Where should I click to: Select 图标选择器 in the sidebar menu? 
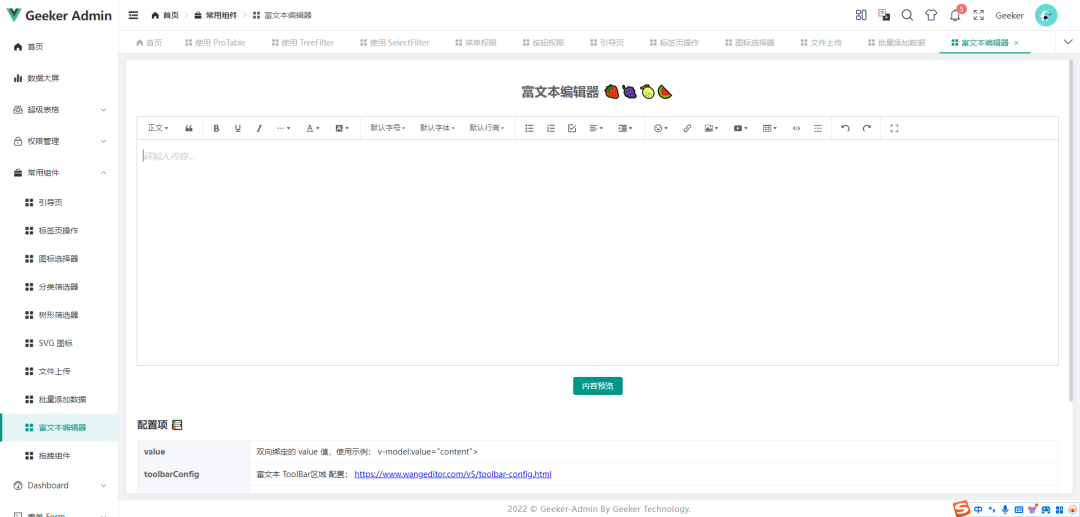(57, 258)
